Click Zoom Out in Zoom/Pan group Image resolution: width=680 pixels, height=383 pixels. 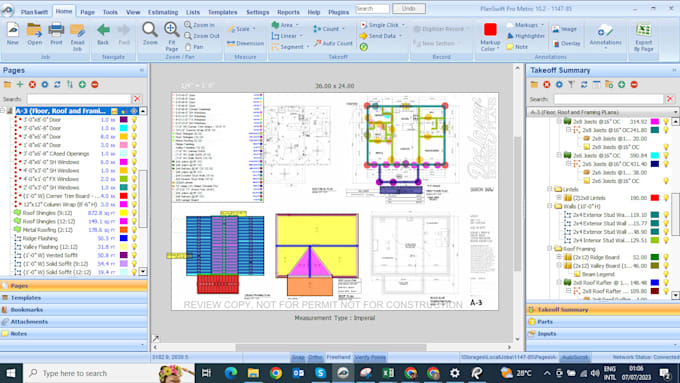point(202,36)
